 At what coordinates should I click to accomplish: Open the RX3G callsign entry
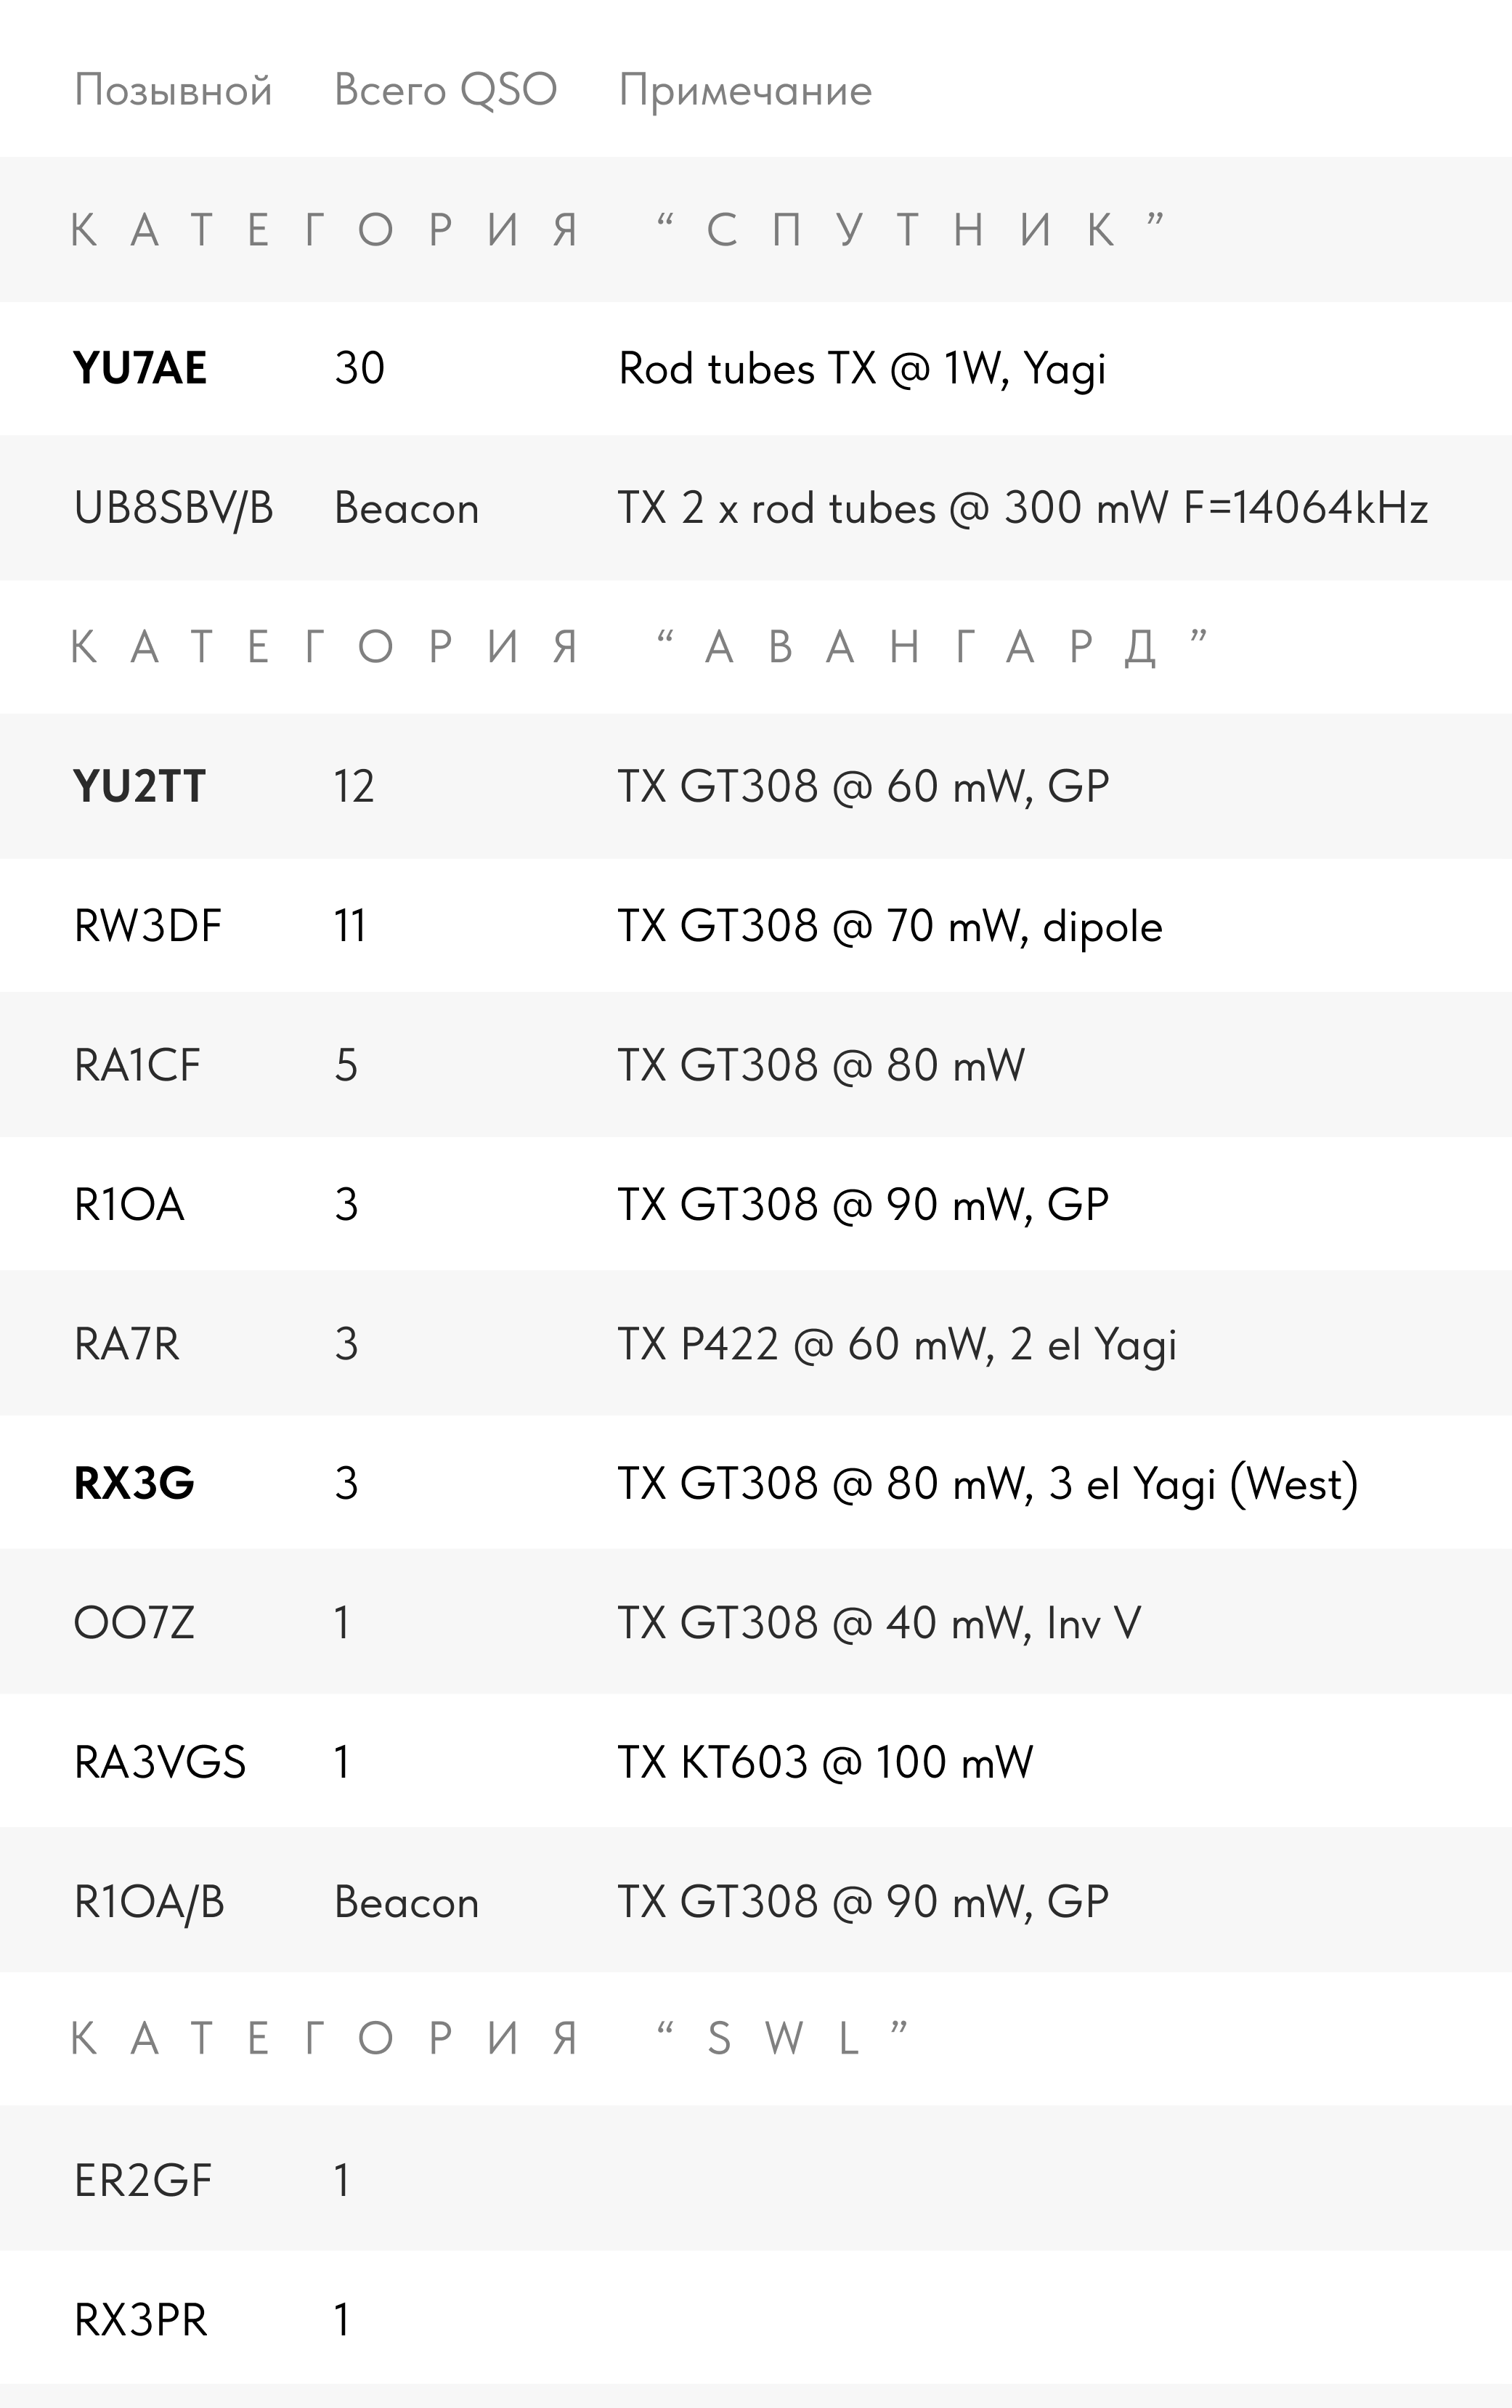(x=134, y=1483)
